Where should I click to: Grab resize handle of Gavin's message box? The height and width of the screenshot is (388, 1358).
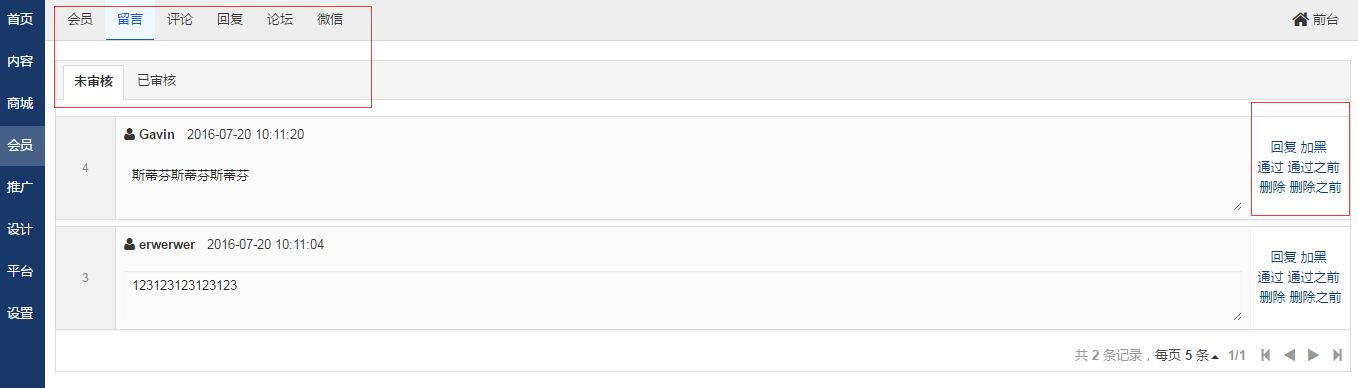[1237, 206]
